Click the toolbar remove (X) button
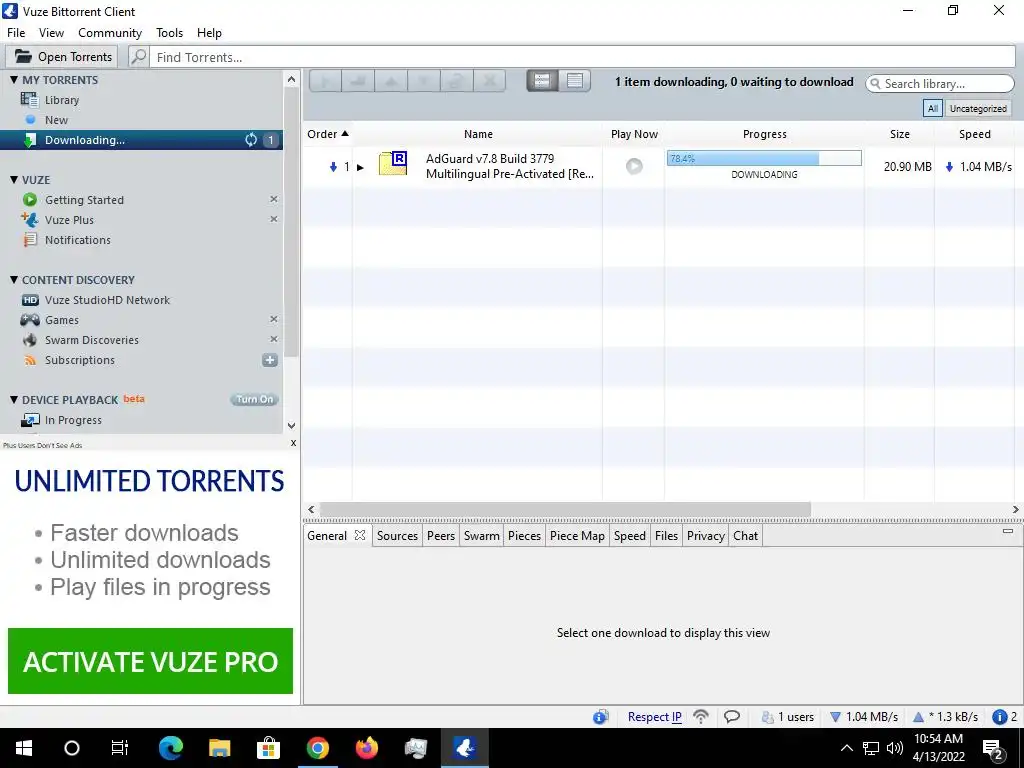The width and height of the screenshot is (1024, 768). [x=489, y=81]
